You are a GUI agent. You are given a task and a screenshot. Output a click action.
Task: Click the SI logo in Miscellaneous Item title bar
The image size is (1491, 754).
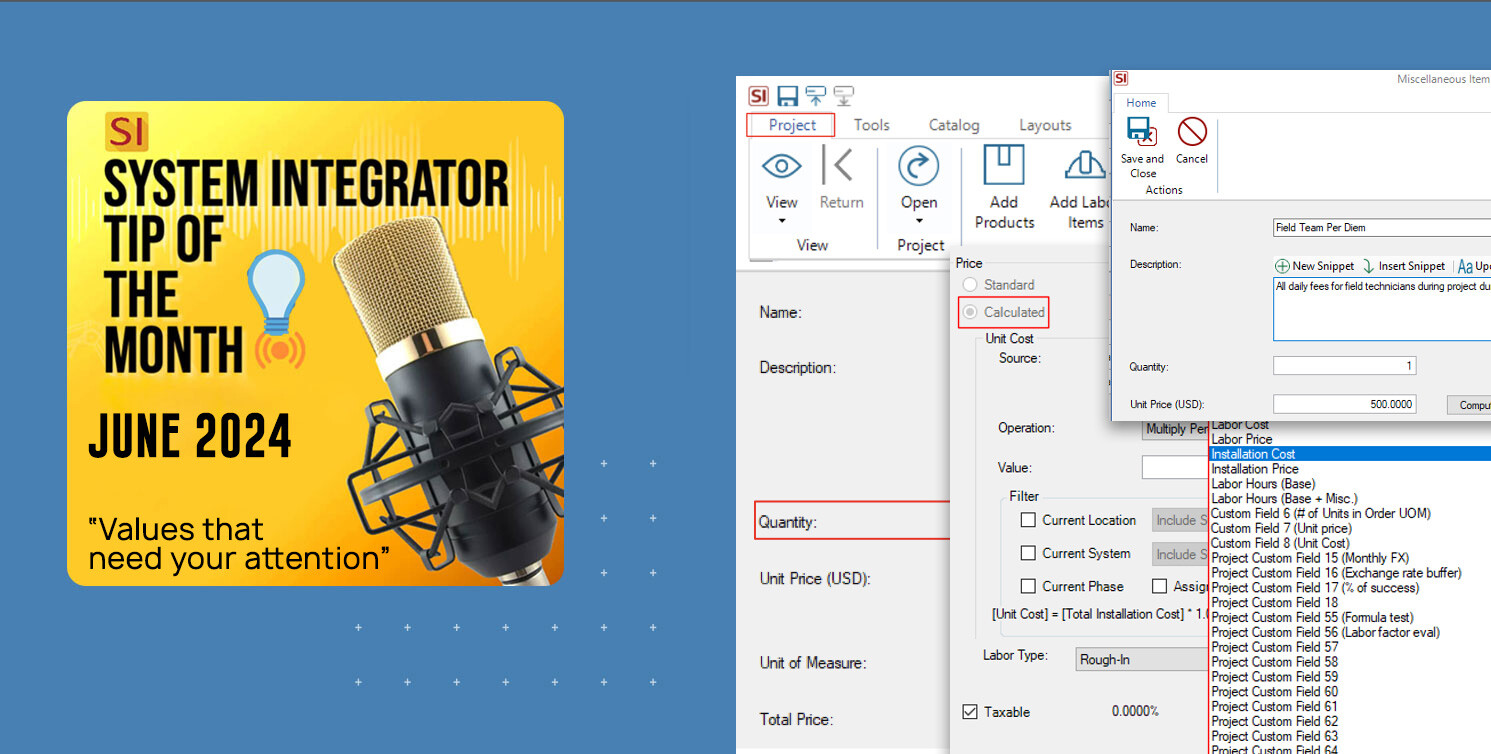pyautogui.click(x=1121, y=78)
